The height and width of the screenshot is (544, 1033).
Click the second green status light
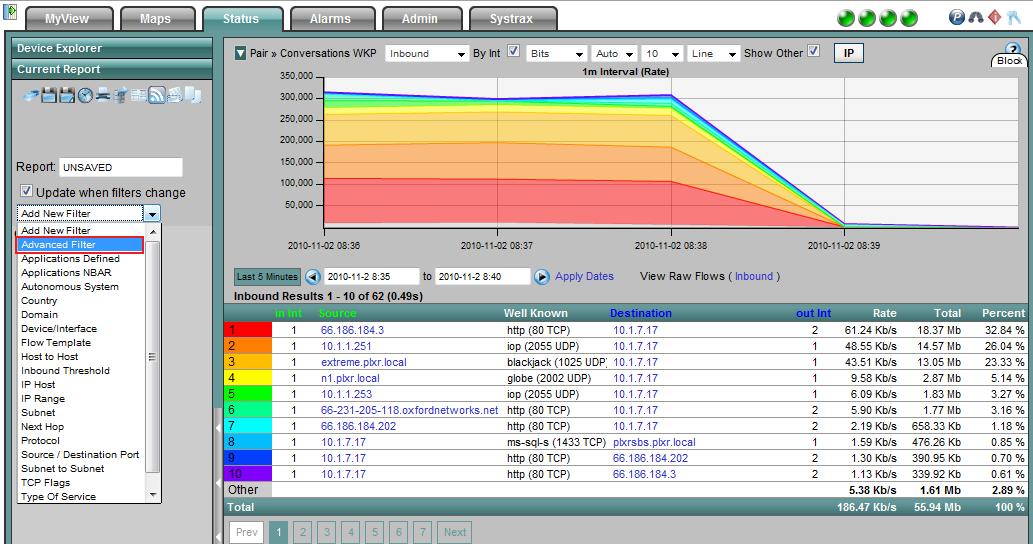(x=867, y=18)
